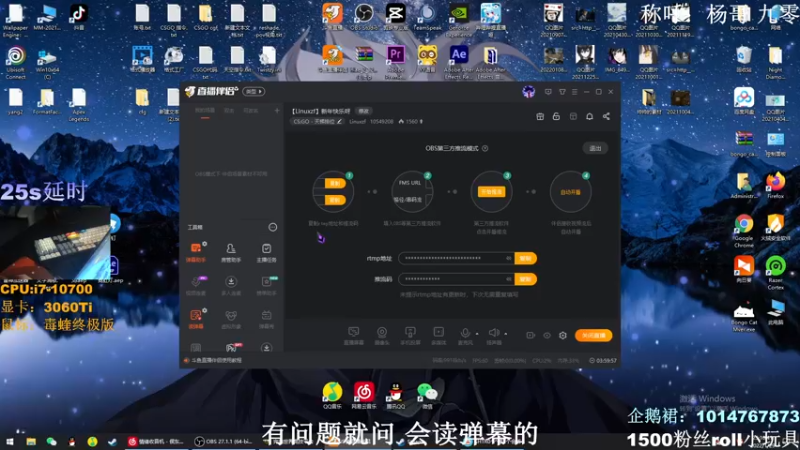Click the lower 复制 button in the step 1 circle
The height and width of the screenshot is (450, 800).
tap(335, 200)
